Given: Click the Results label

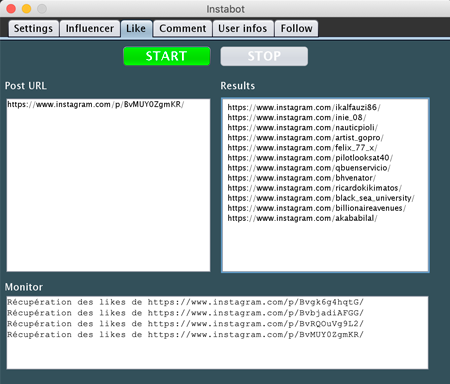Looking at the screenshot, I should pyautogui.click(x=238, y=86).
